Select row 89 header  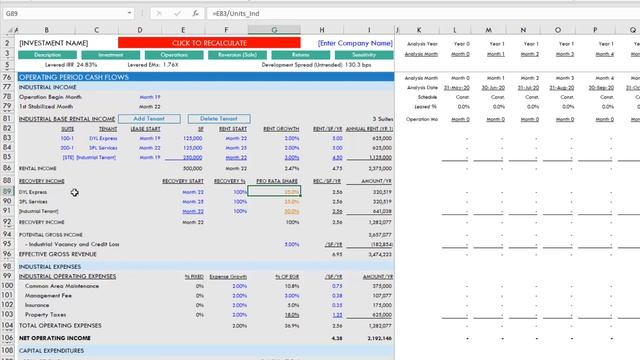coord(7,191)
